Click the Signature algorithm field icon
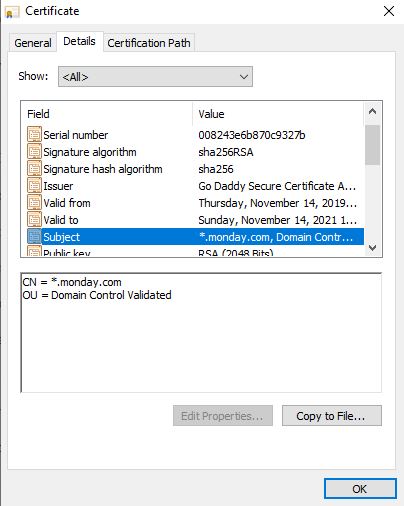The image size is (404, 506). tap(34, 152)
